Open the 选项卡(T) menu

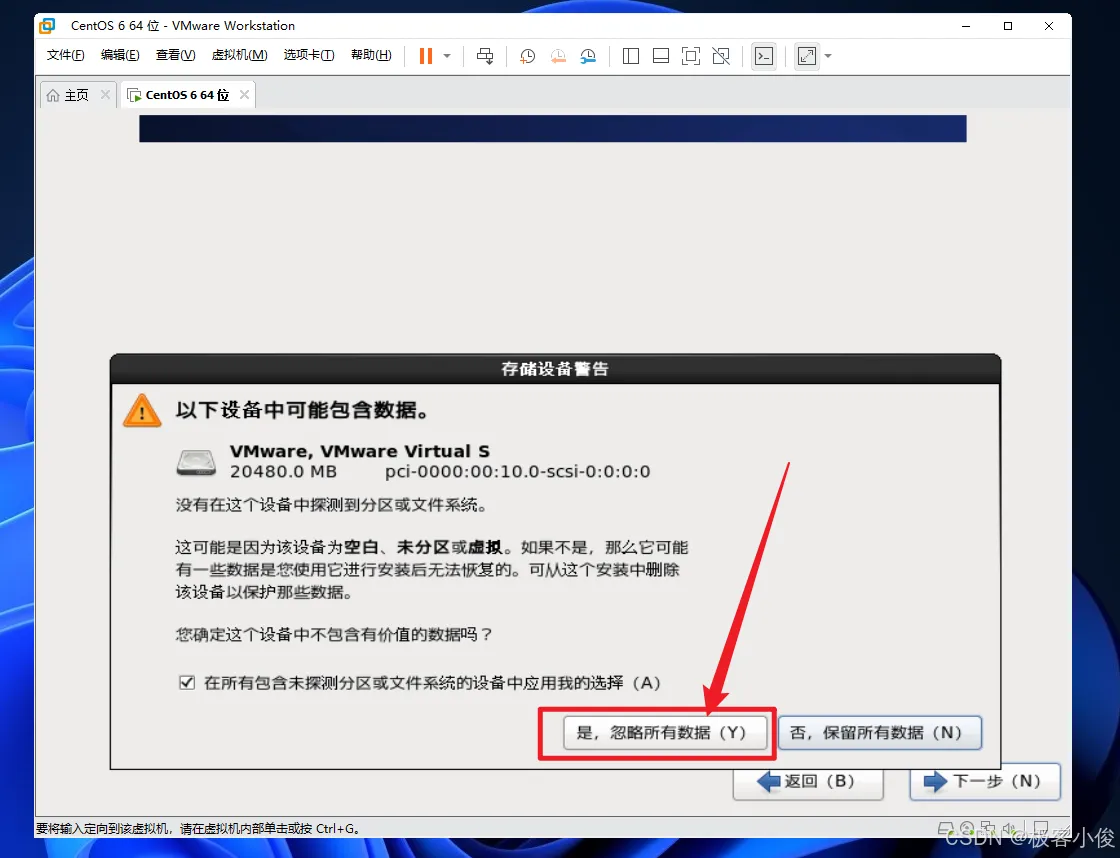pos(309,55)
